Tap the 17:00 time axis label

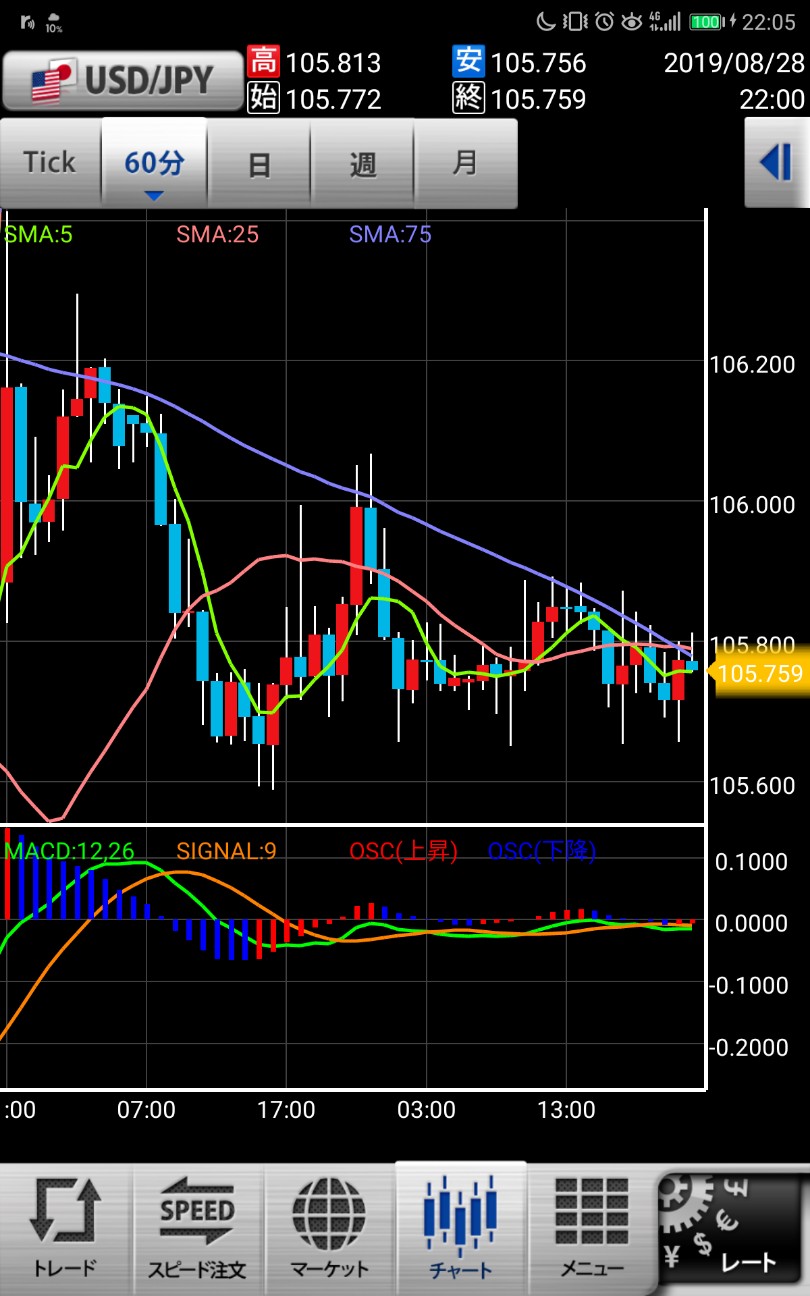click(286, 1110)
